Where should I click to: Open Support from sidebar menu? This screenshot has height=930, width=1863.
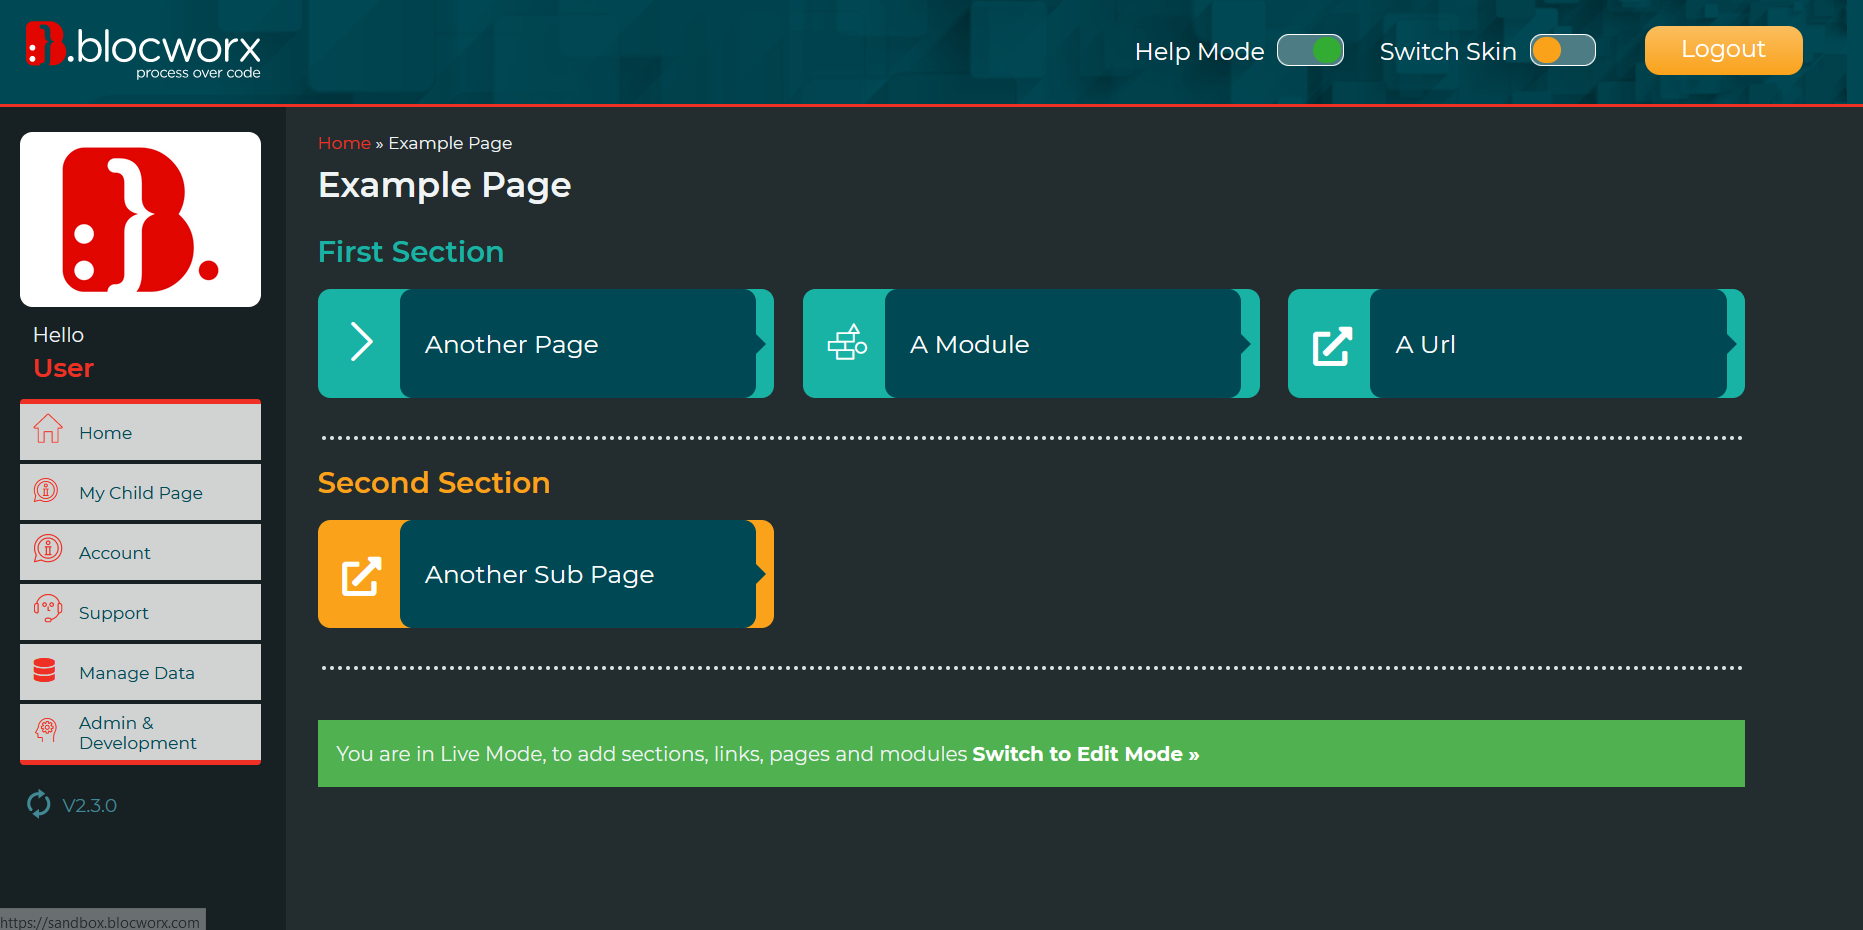pos(140,612)
